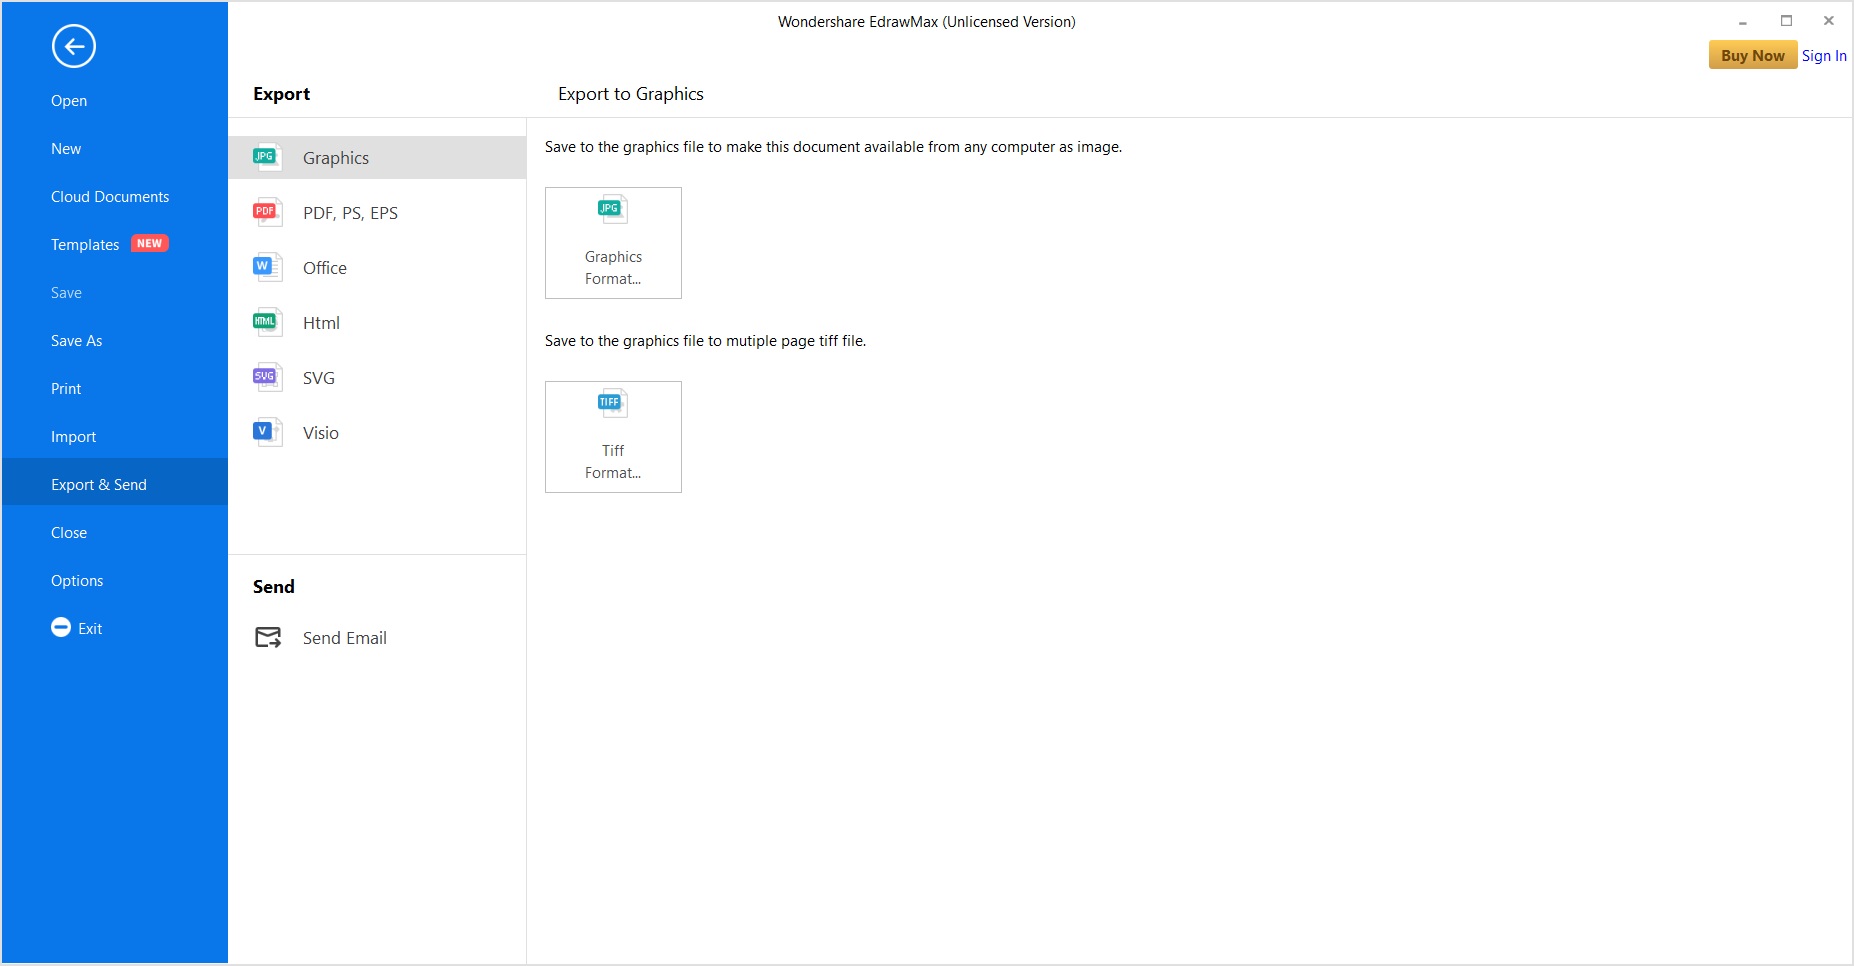
Task: Export using Graphics Format thumbnail
Action: click(613, 242)
